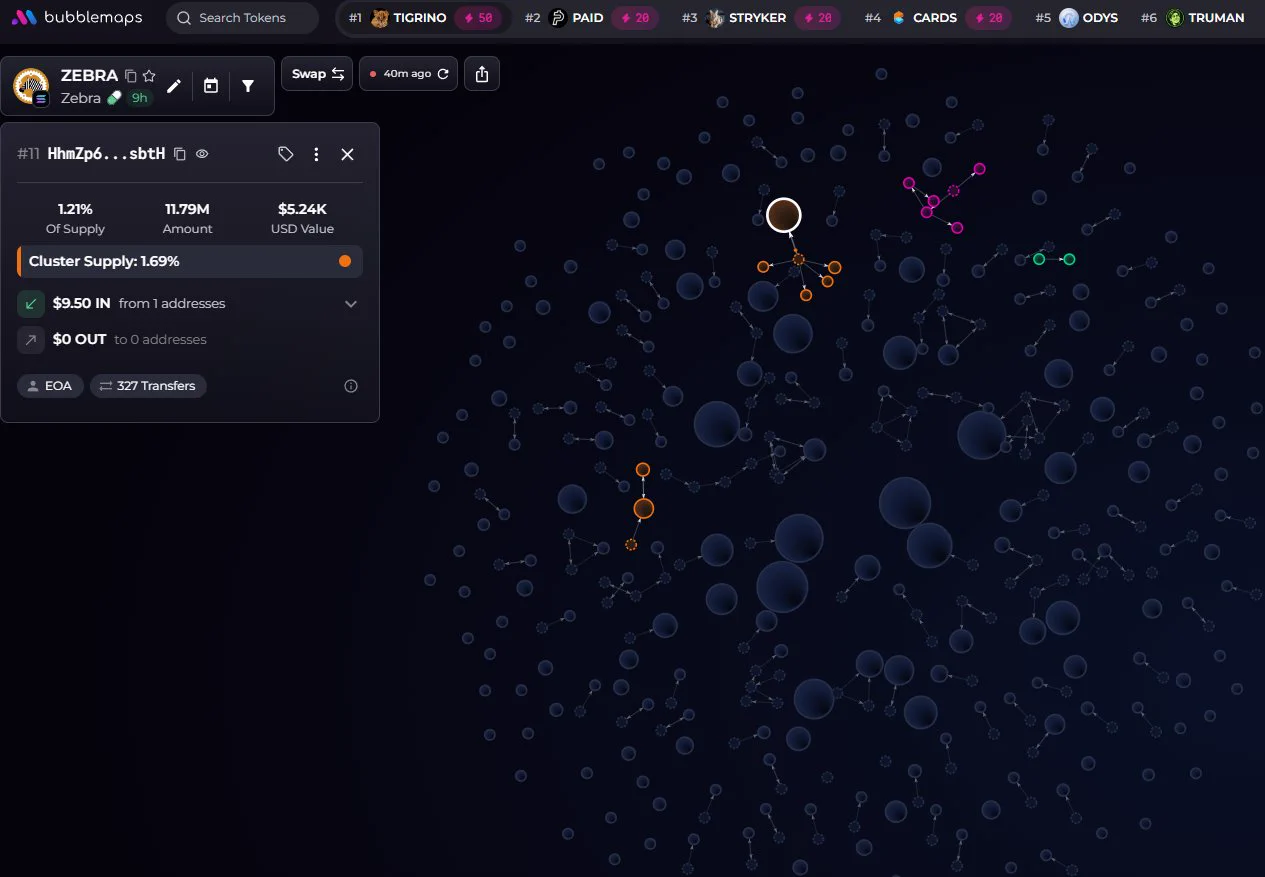This screenshot has height=877, width=1265.
Task: Click the share export icon
Action: click(x=482, y=74)
